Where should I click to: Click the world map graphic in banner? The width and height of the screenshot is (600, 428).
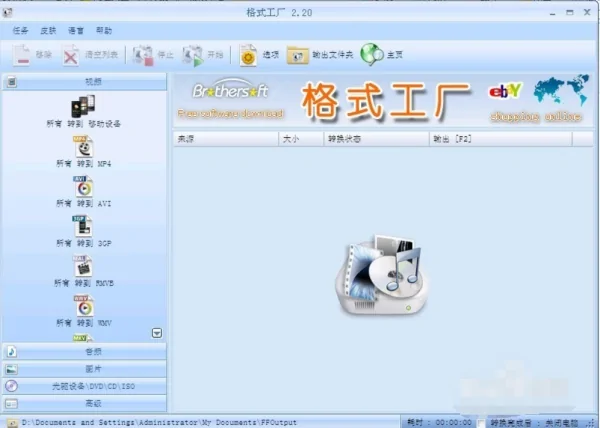pyautogui.click(x=561, y=90)
